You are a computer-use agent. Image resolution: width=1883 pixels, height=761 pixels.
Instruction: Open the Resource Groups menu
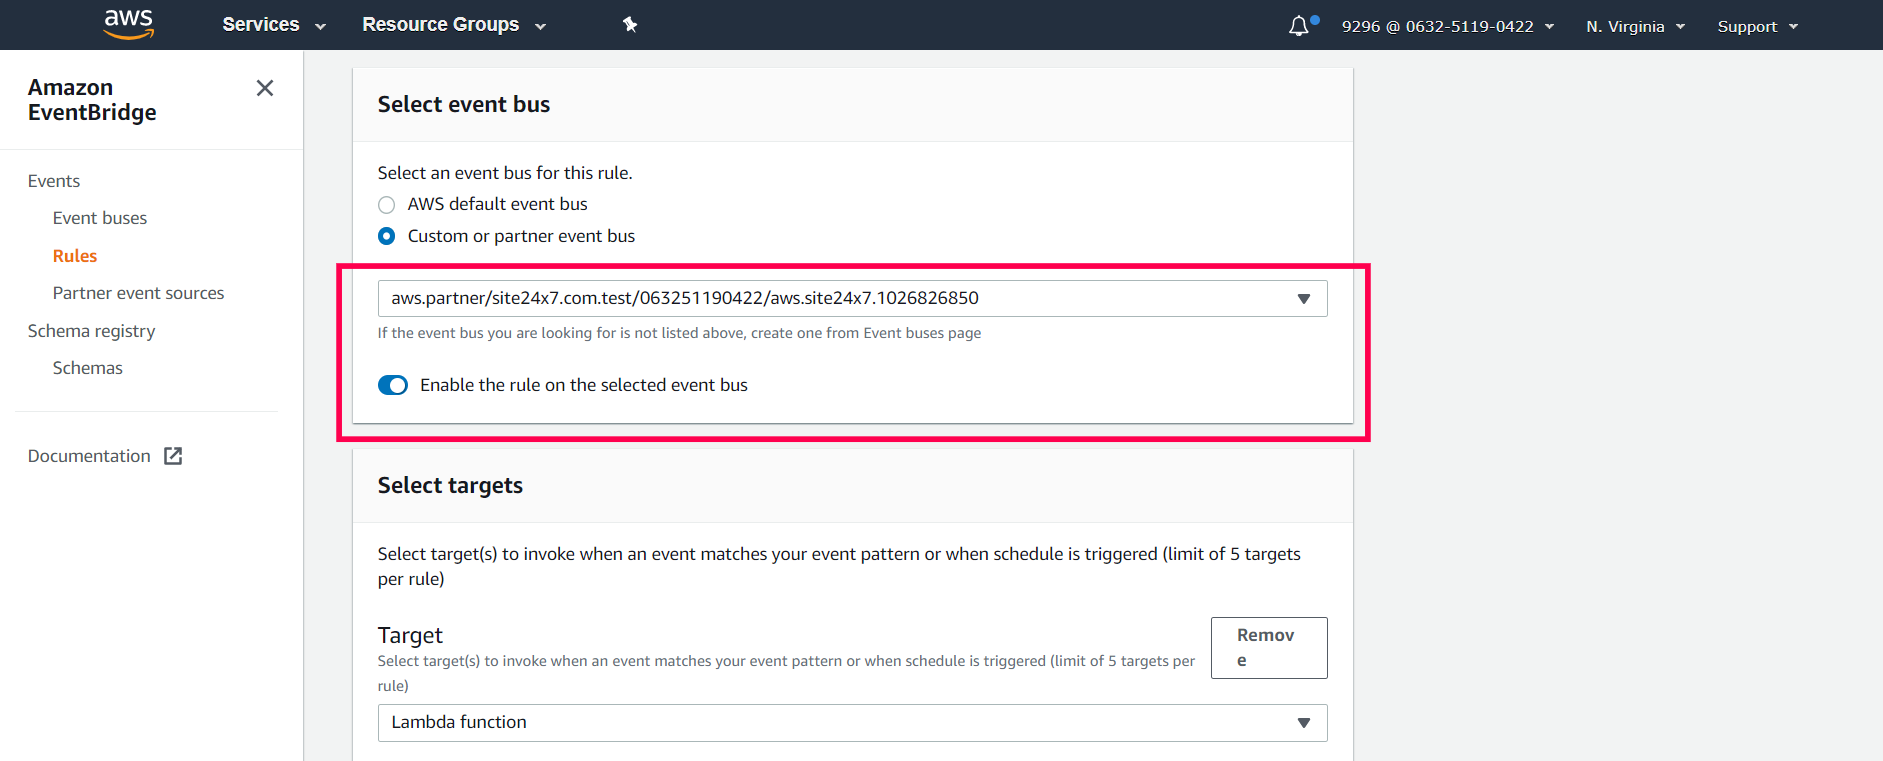(453, 25)
